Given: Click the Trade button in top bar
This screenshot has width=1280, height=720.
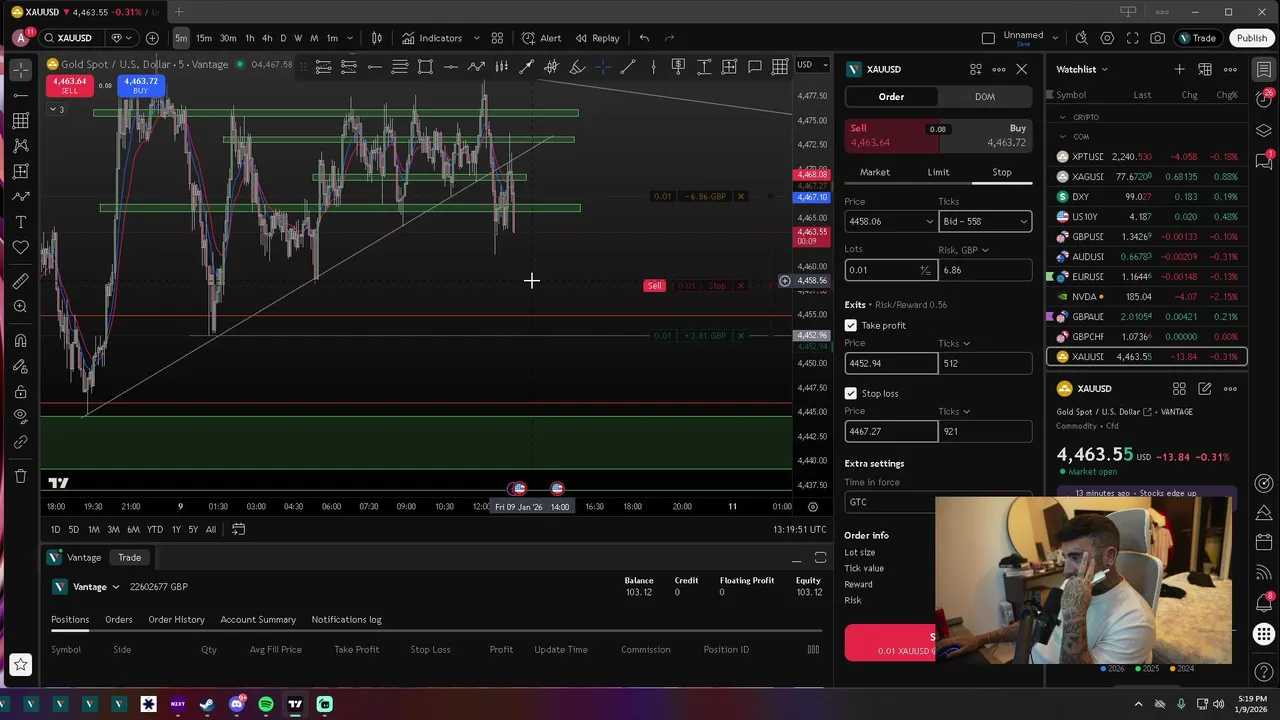Looking at the screenshot, I should 1197,38.
